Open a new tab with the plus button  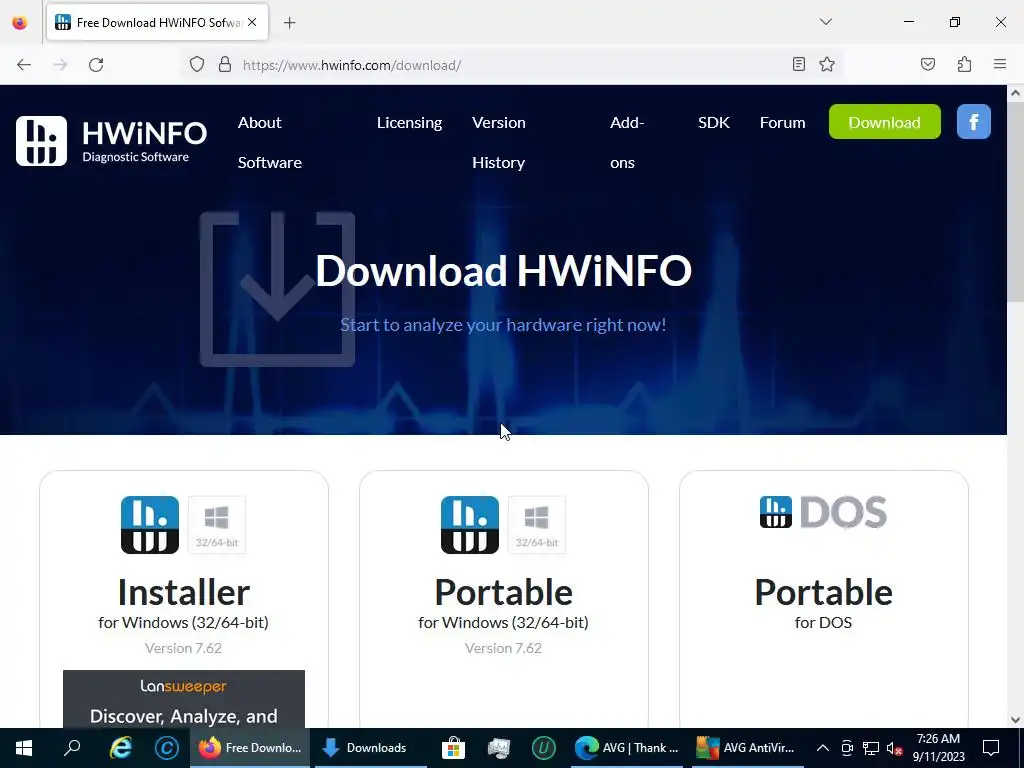coord(290,23)
